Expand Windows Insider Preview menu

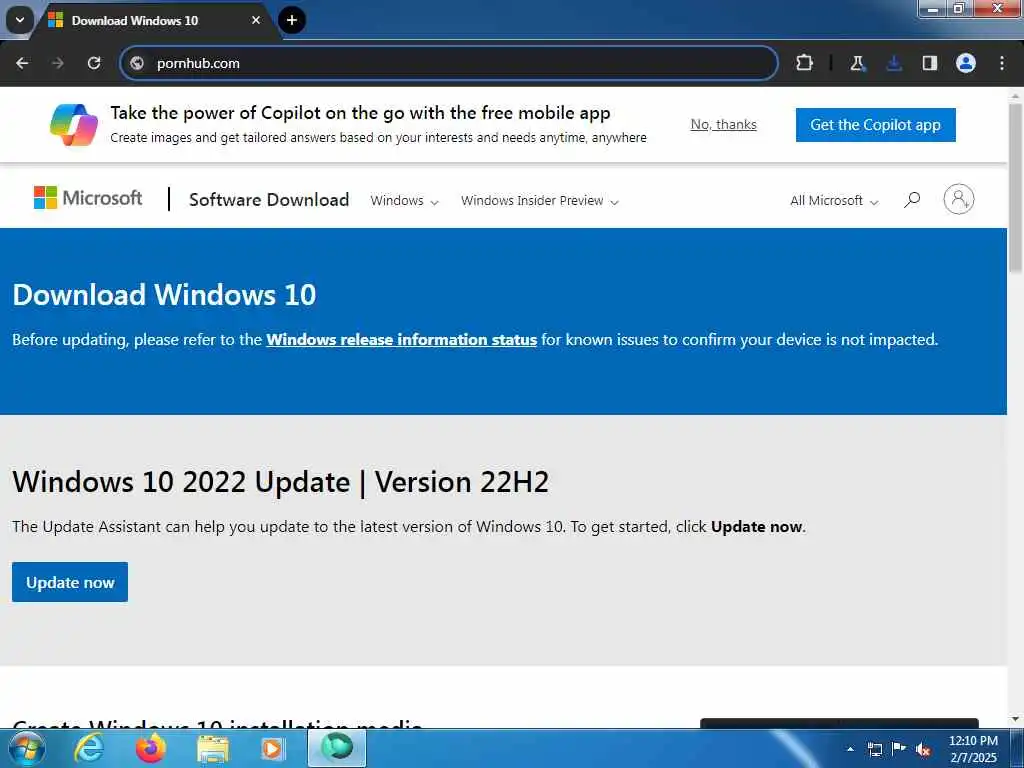coord(539,200)
